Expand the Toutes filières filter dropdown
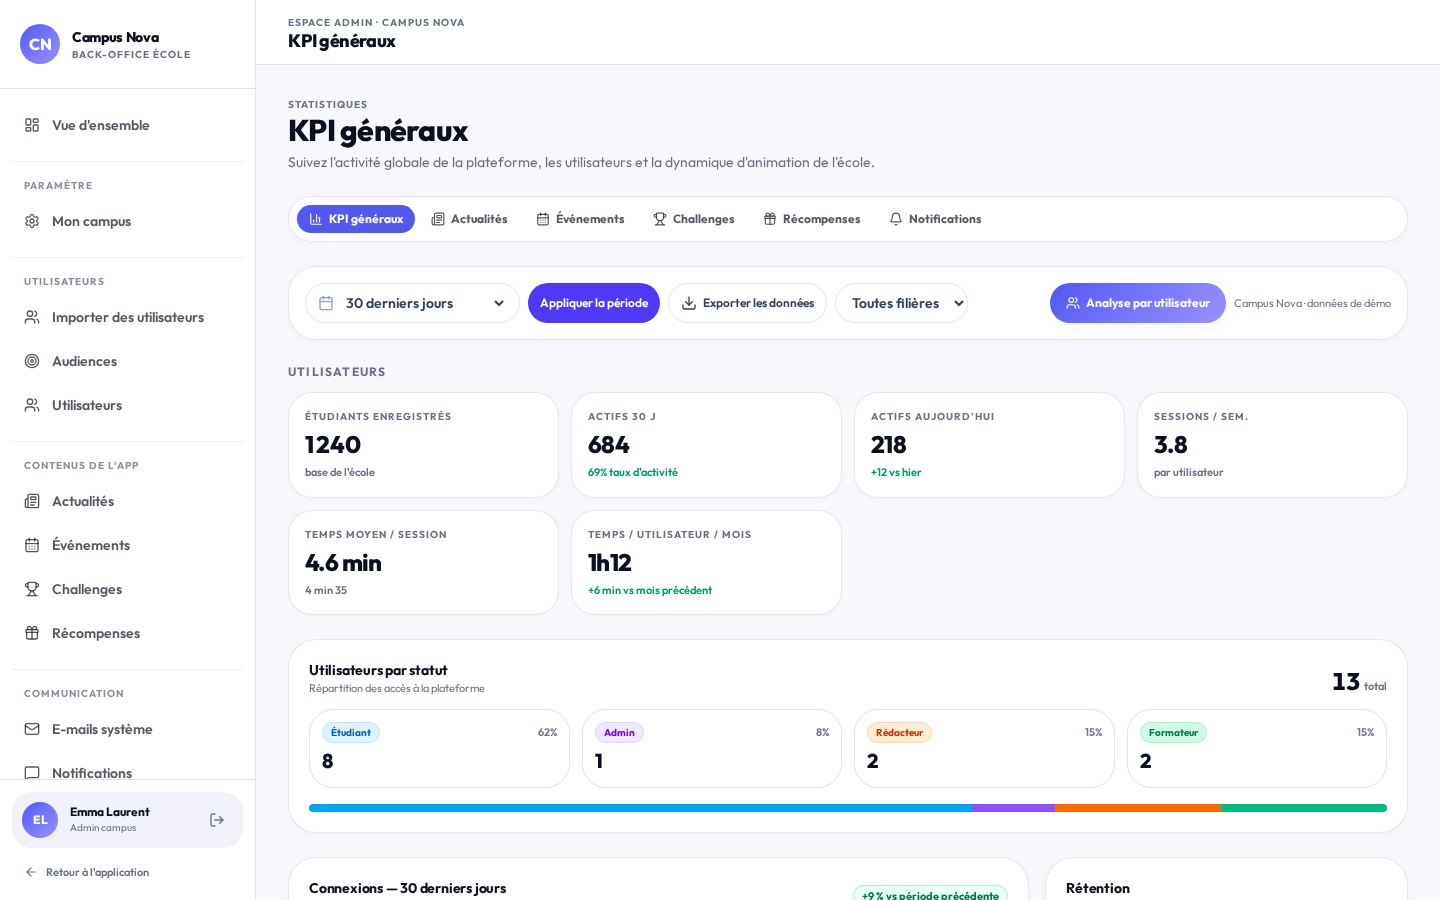 901,303
